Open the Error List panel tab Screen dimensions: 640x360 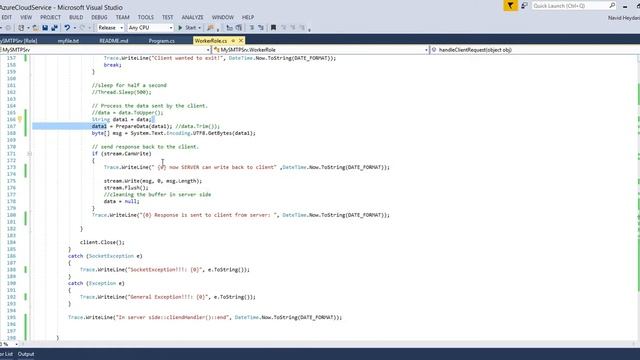coord(6,354)
